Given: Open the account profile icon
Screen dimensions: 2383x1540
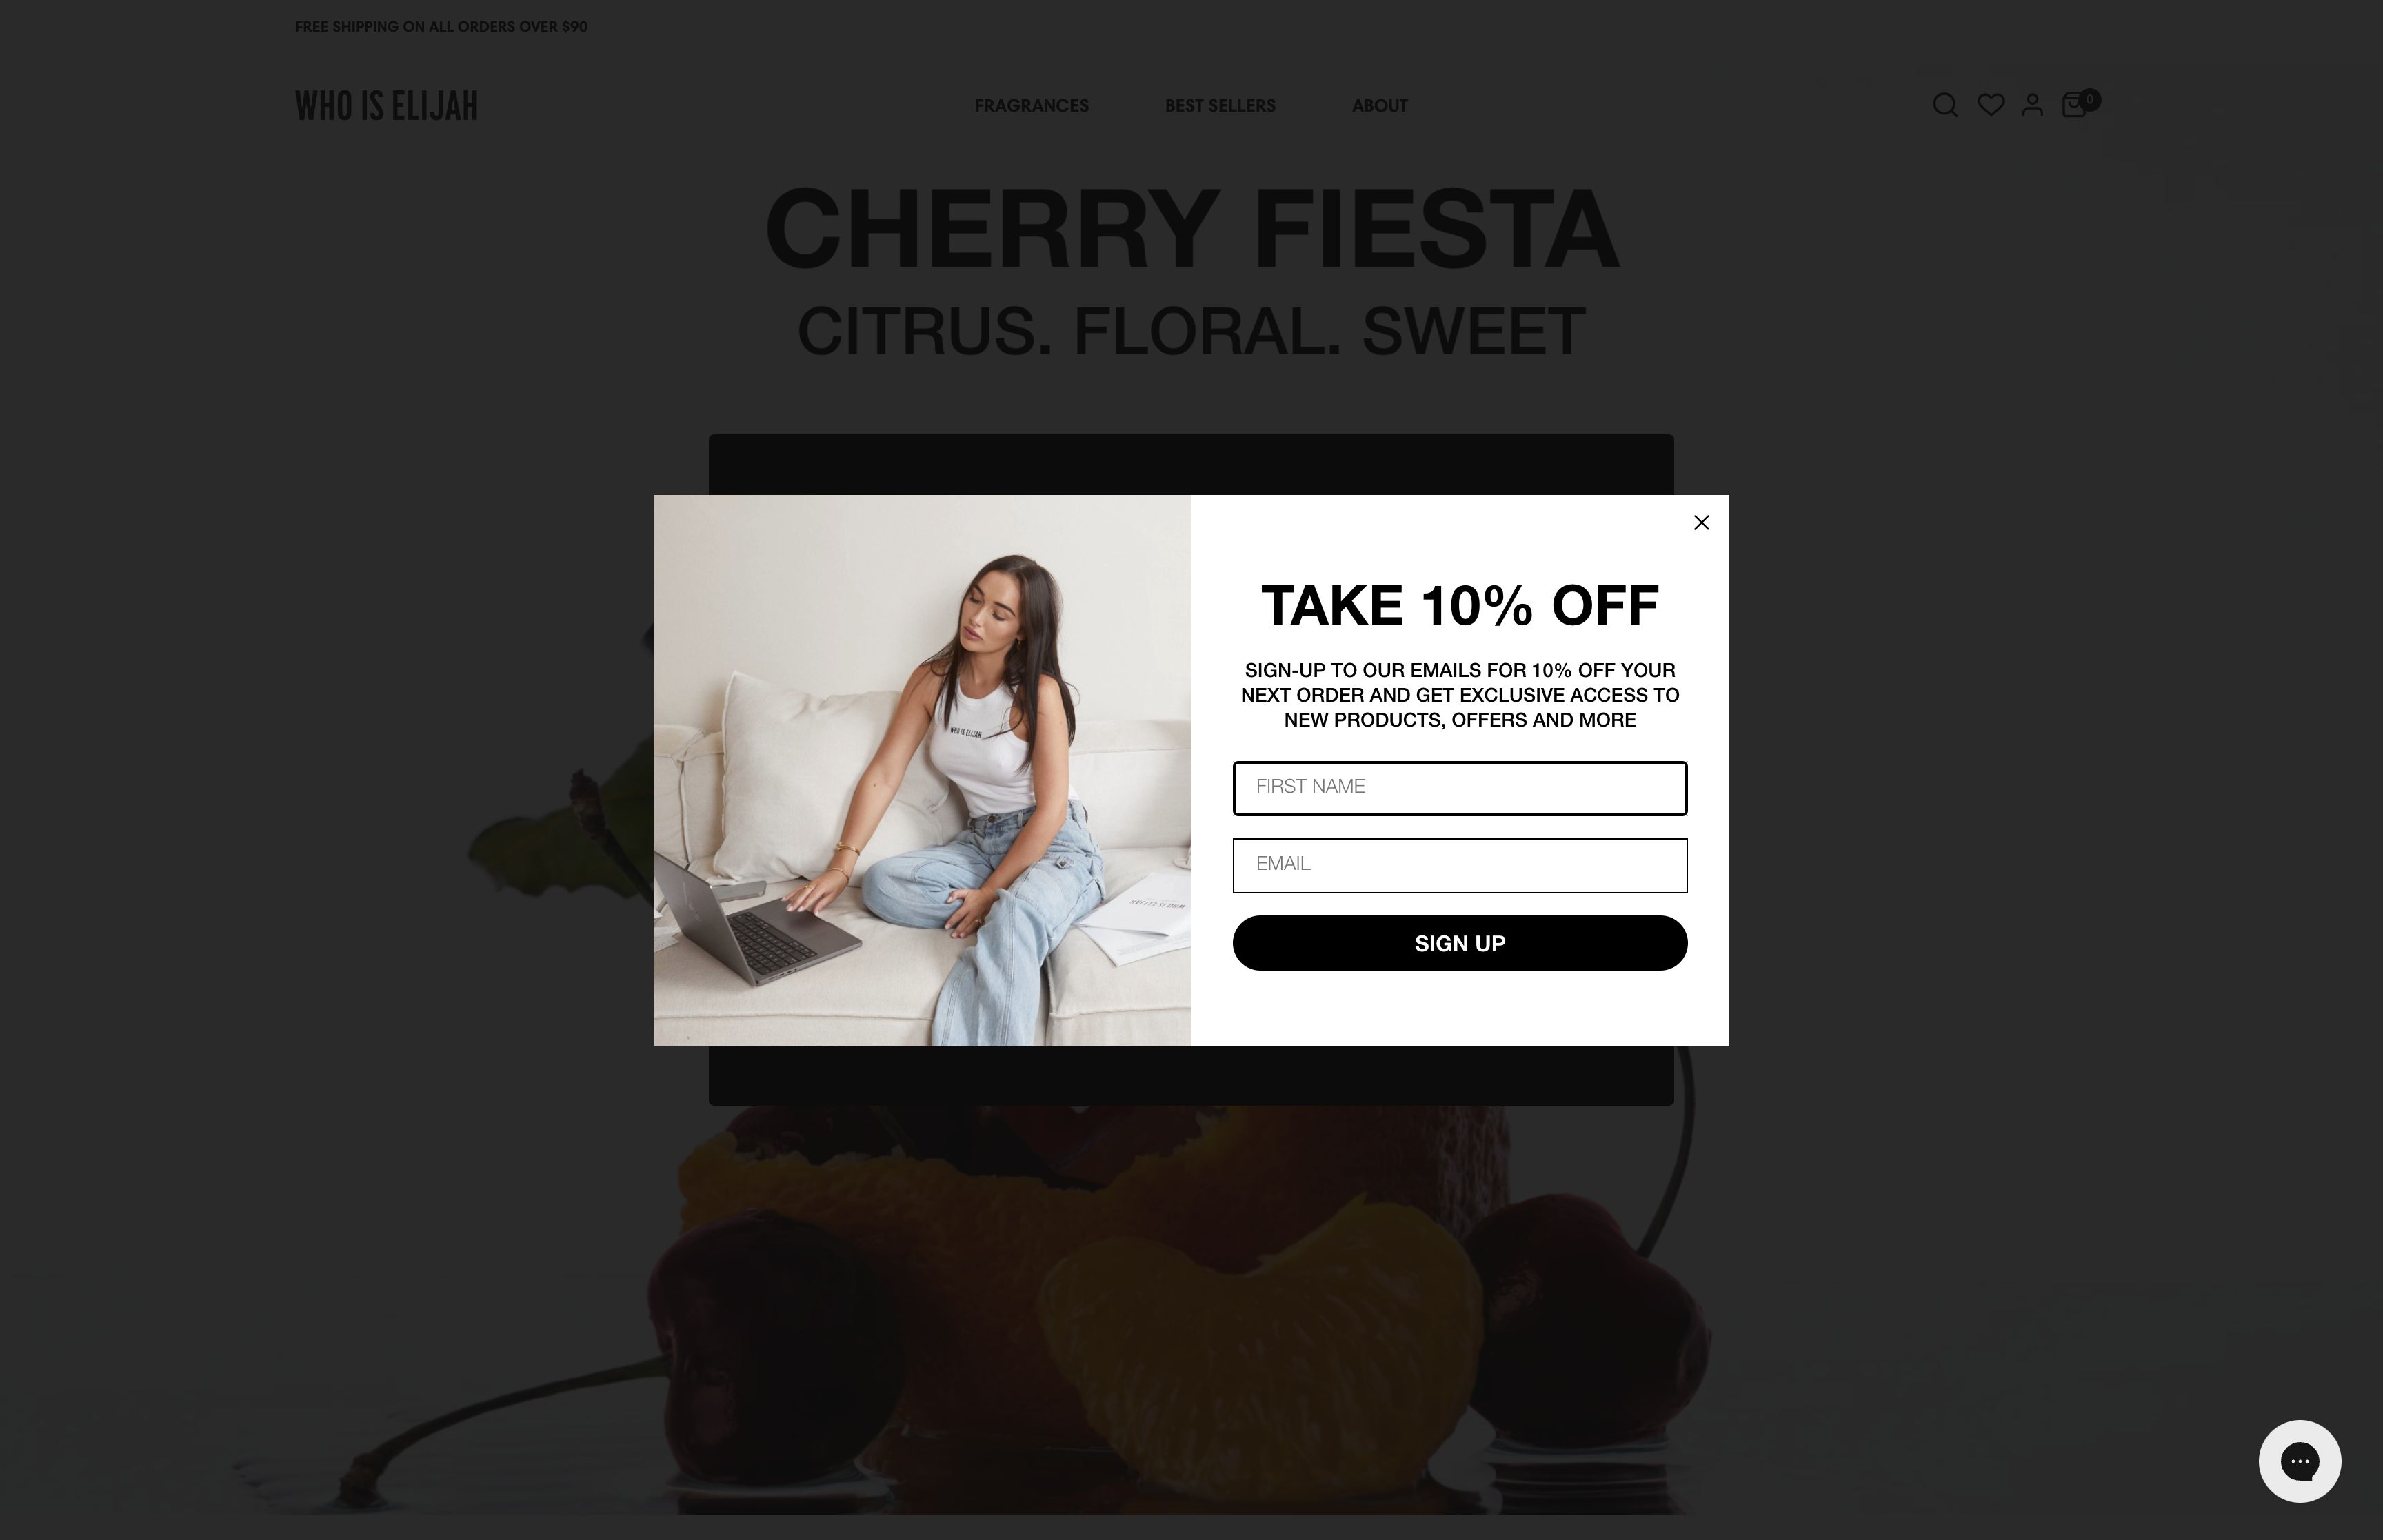Looking at the screenshot, I should [2032, 105].
